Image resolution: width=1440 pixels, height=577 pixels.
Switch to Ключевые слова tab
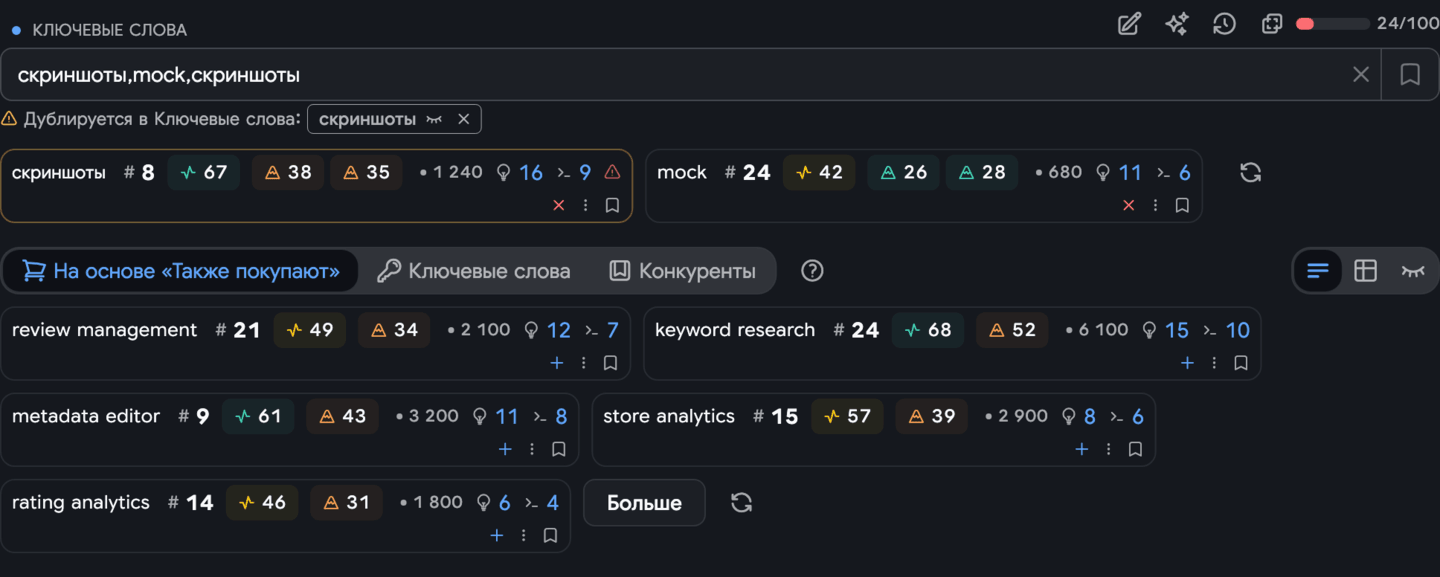coord(473,271)
